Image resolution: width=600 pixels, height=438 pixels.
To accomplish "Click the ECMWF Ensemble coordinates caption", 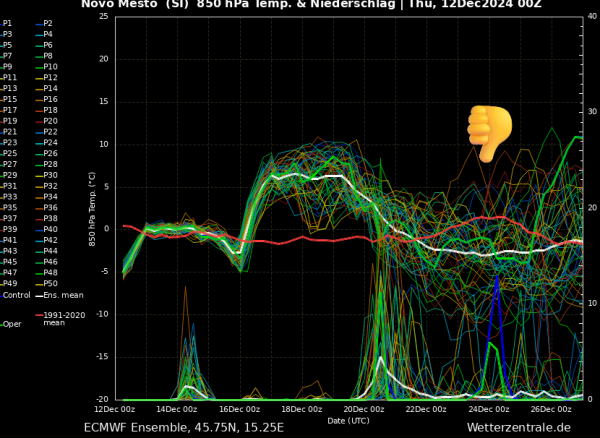I will pyautogui.click(x=184, y=427).
